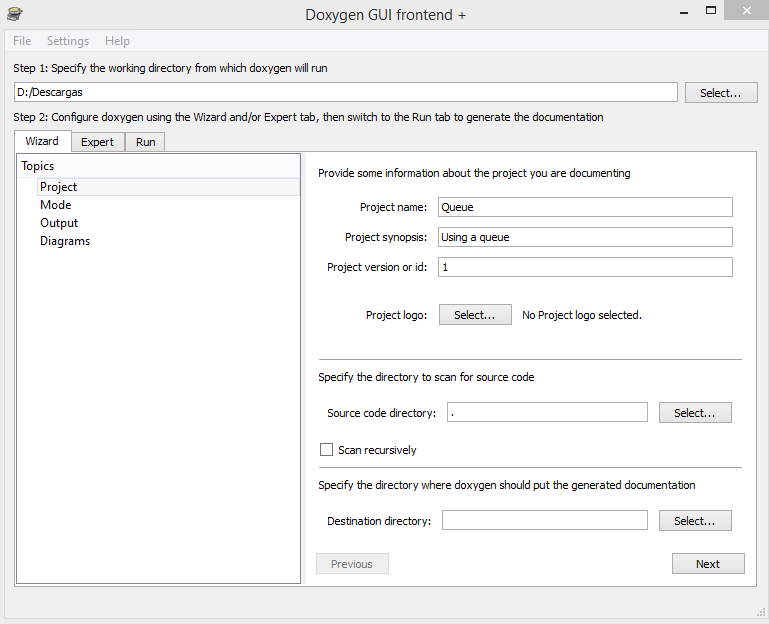Switch to the Expert tab
Screen dimensions: 769x624
coord(98,142)
